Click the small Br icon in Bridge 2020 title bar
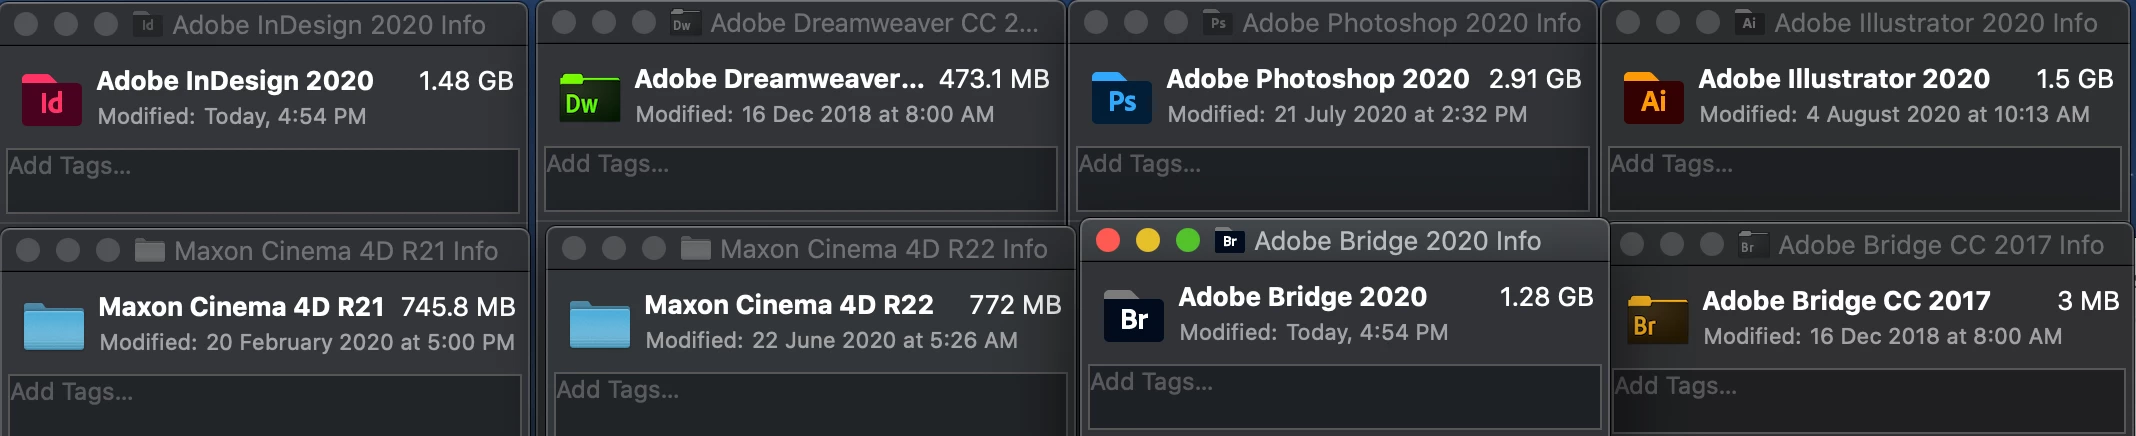Viewport: 2136px width, 436px height. click(1229, 241)
